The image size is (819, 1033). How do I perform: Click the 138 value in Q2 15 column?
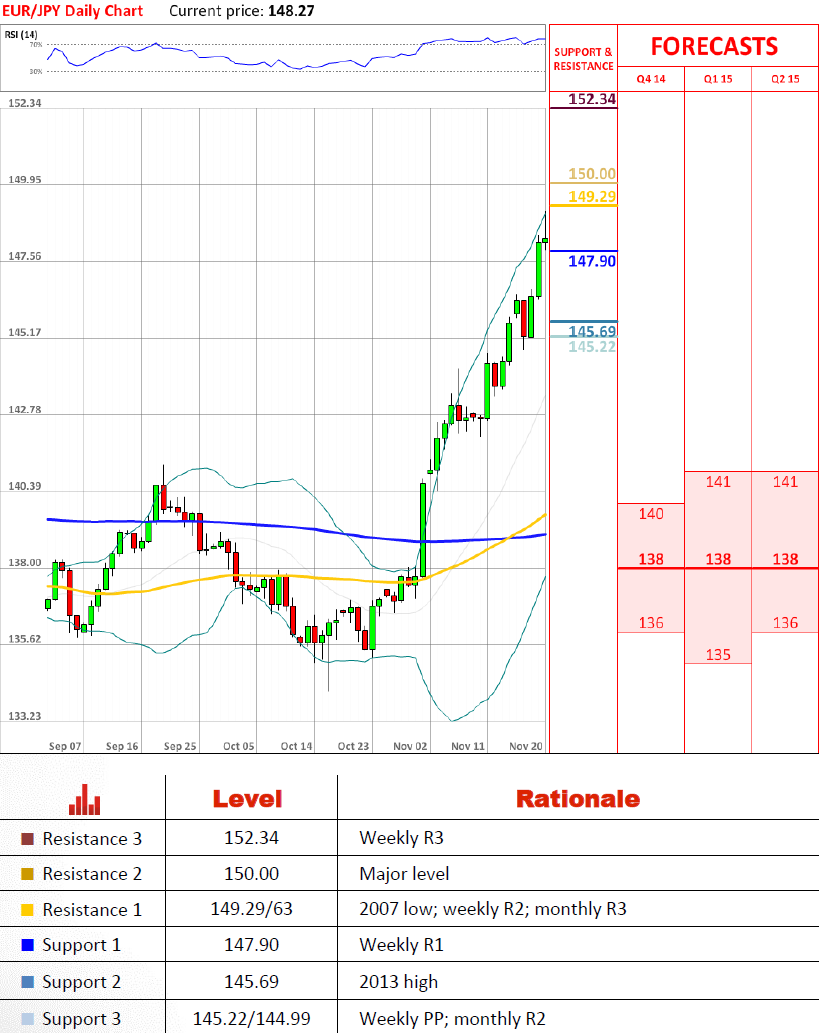785,559
